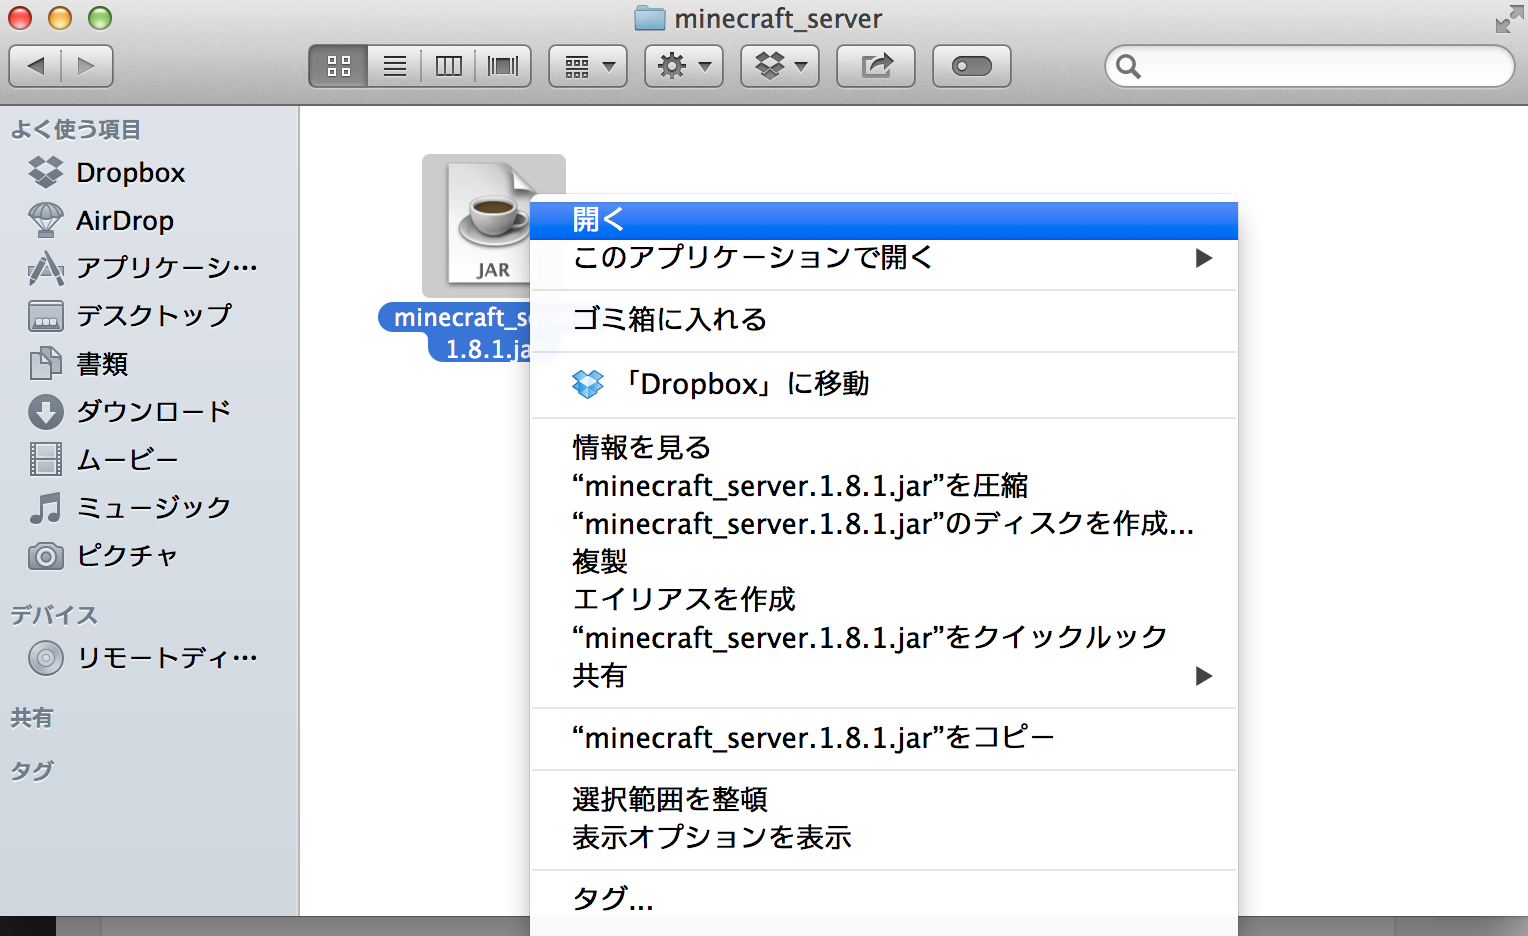The width and height of the screenshot is (1528, 936).
Task: Click the よく使う項目 sidebar heading
Action: point(76,129)
